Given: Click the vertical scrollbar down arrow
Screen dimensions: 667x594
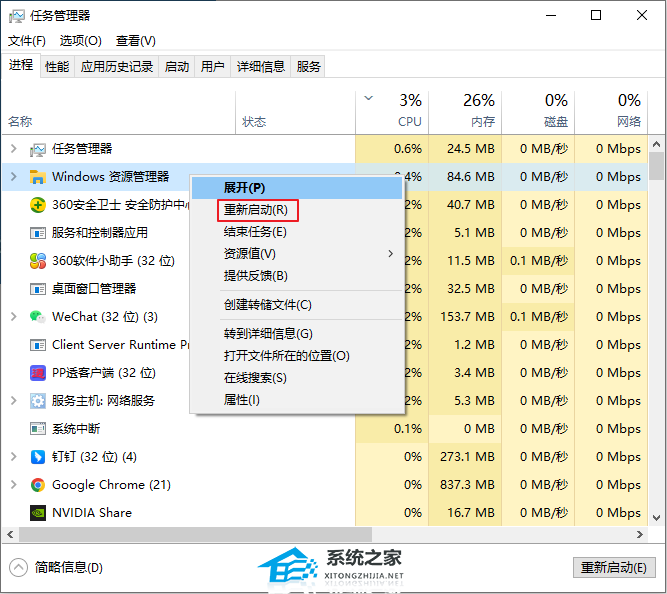Looking at the screenshot, I should (x=656, y=518).
